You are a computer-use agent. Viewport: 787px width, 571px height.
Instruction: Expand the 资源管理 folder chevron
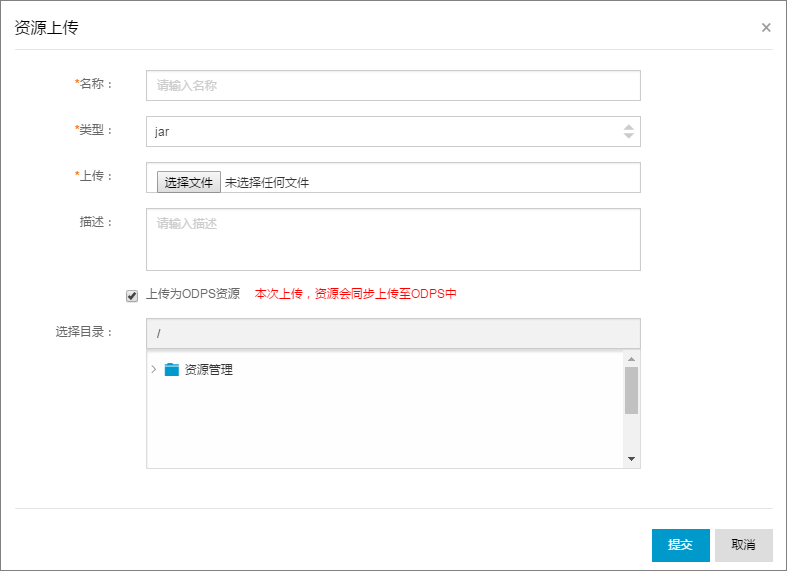154,369
